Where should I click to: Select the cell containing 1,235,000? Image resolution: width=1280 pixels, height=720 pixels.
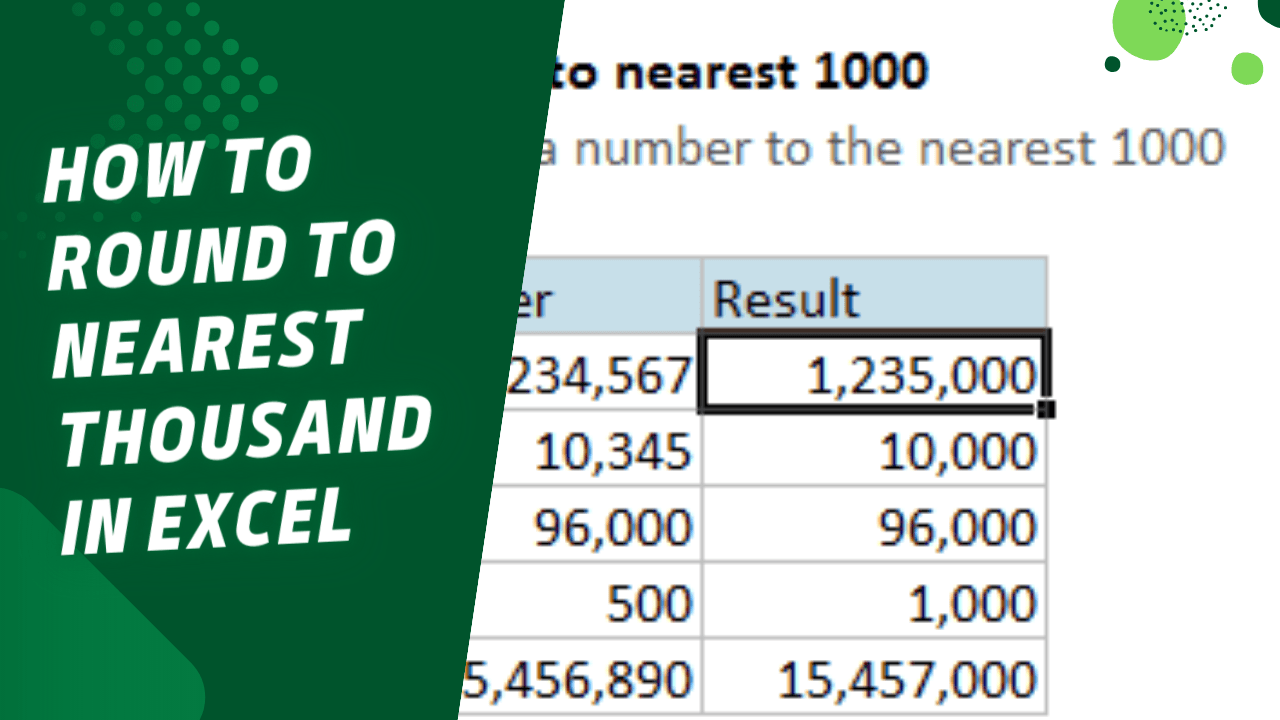point(875,375)
